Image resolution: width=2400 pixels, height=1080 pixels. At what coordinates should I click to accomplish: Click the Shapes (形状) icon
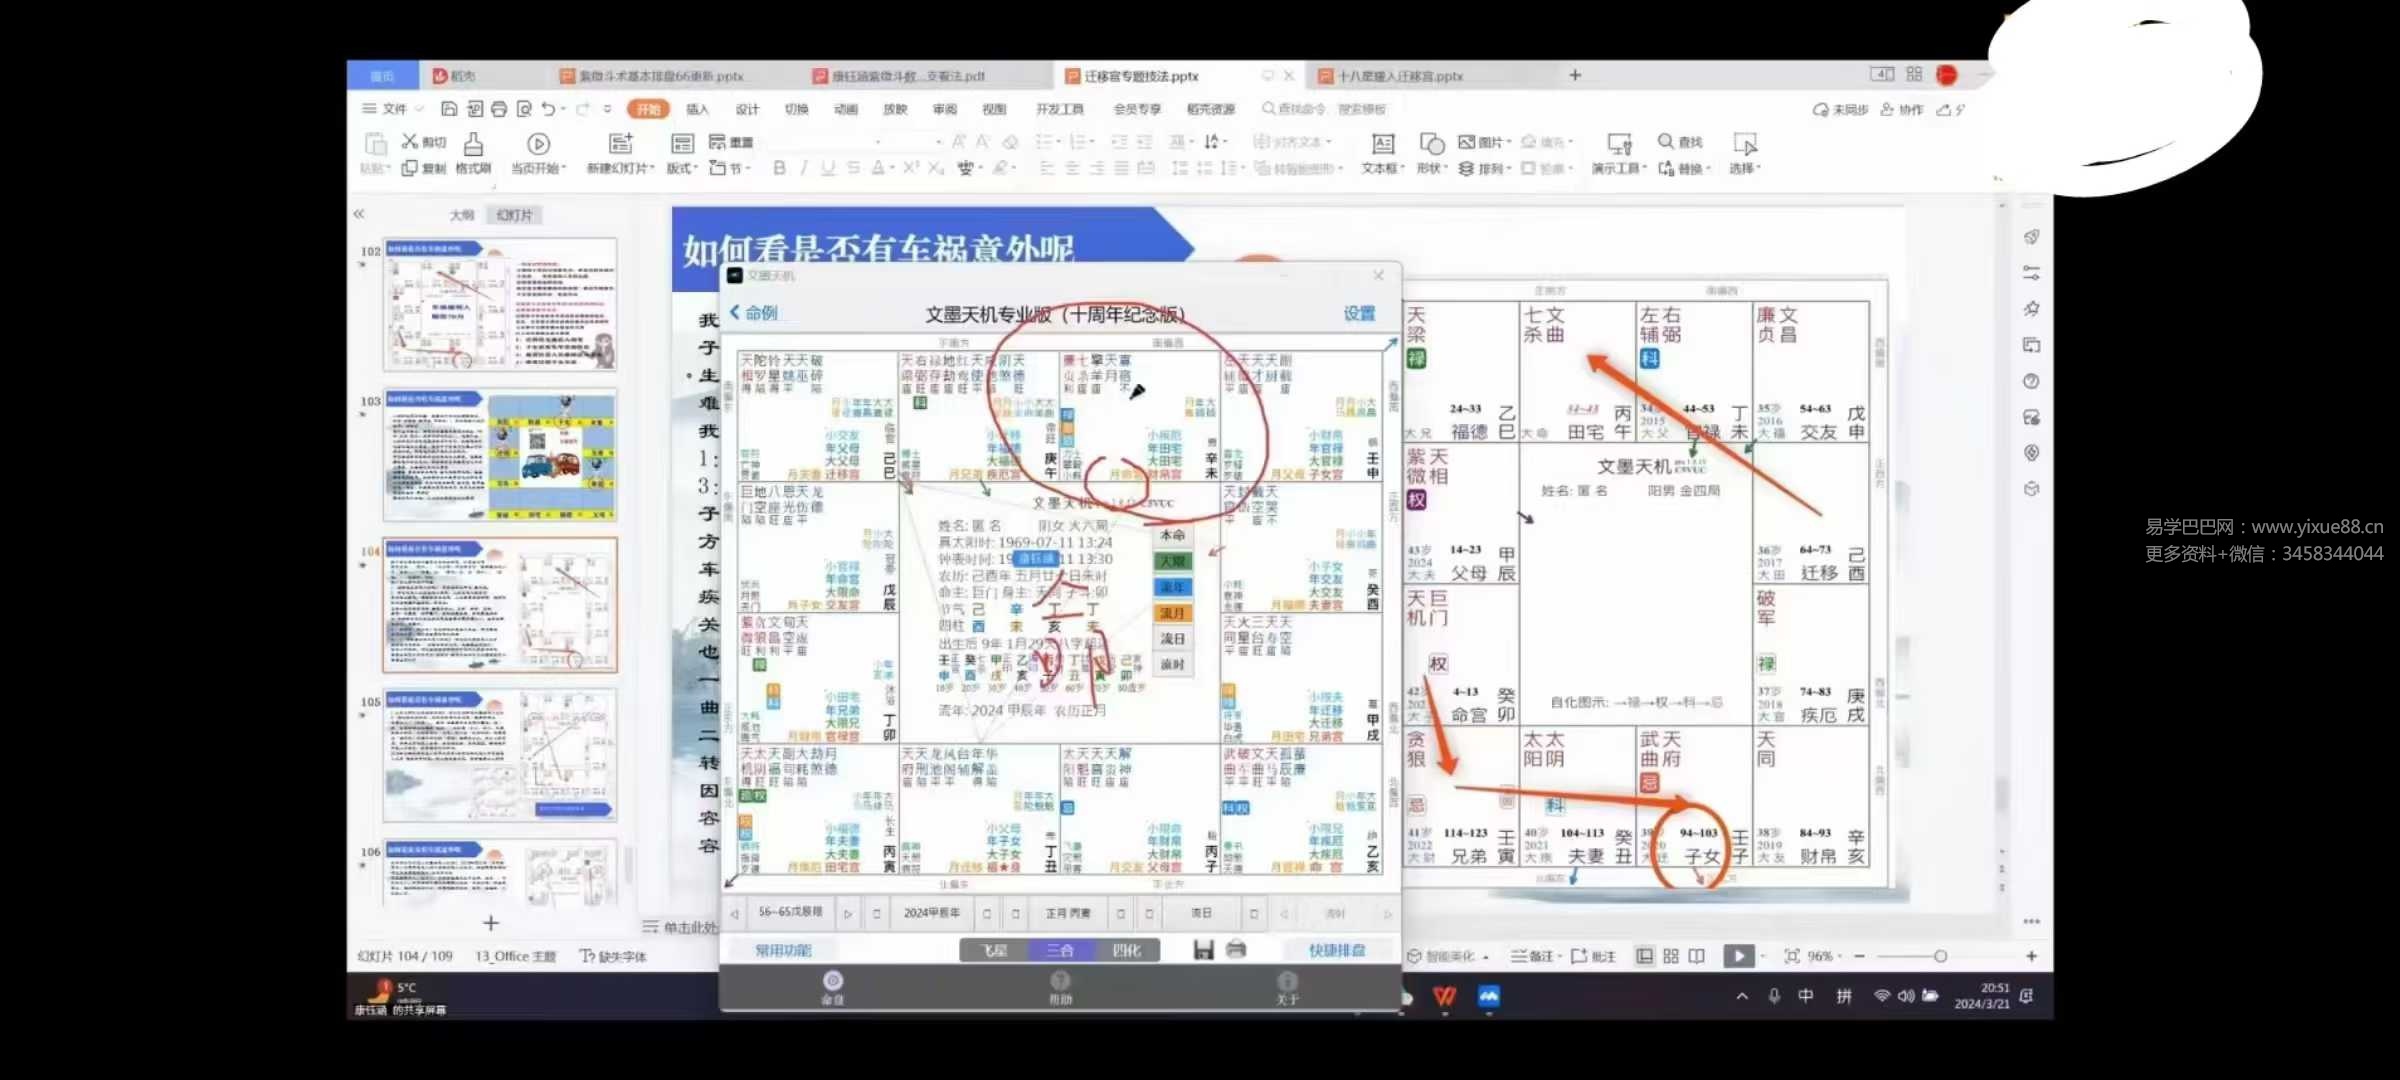coord(1432,144)
